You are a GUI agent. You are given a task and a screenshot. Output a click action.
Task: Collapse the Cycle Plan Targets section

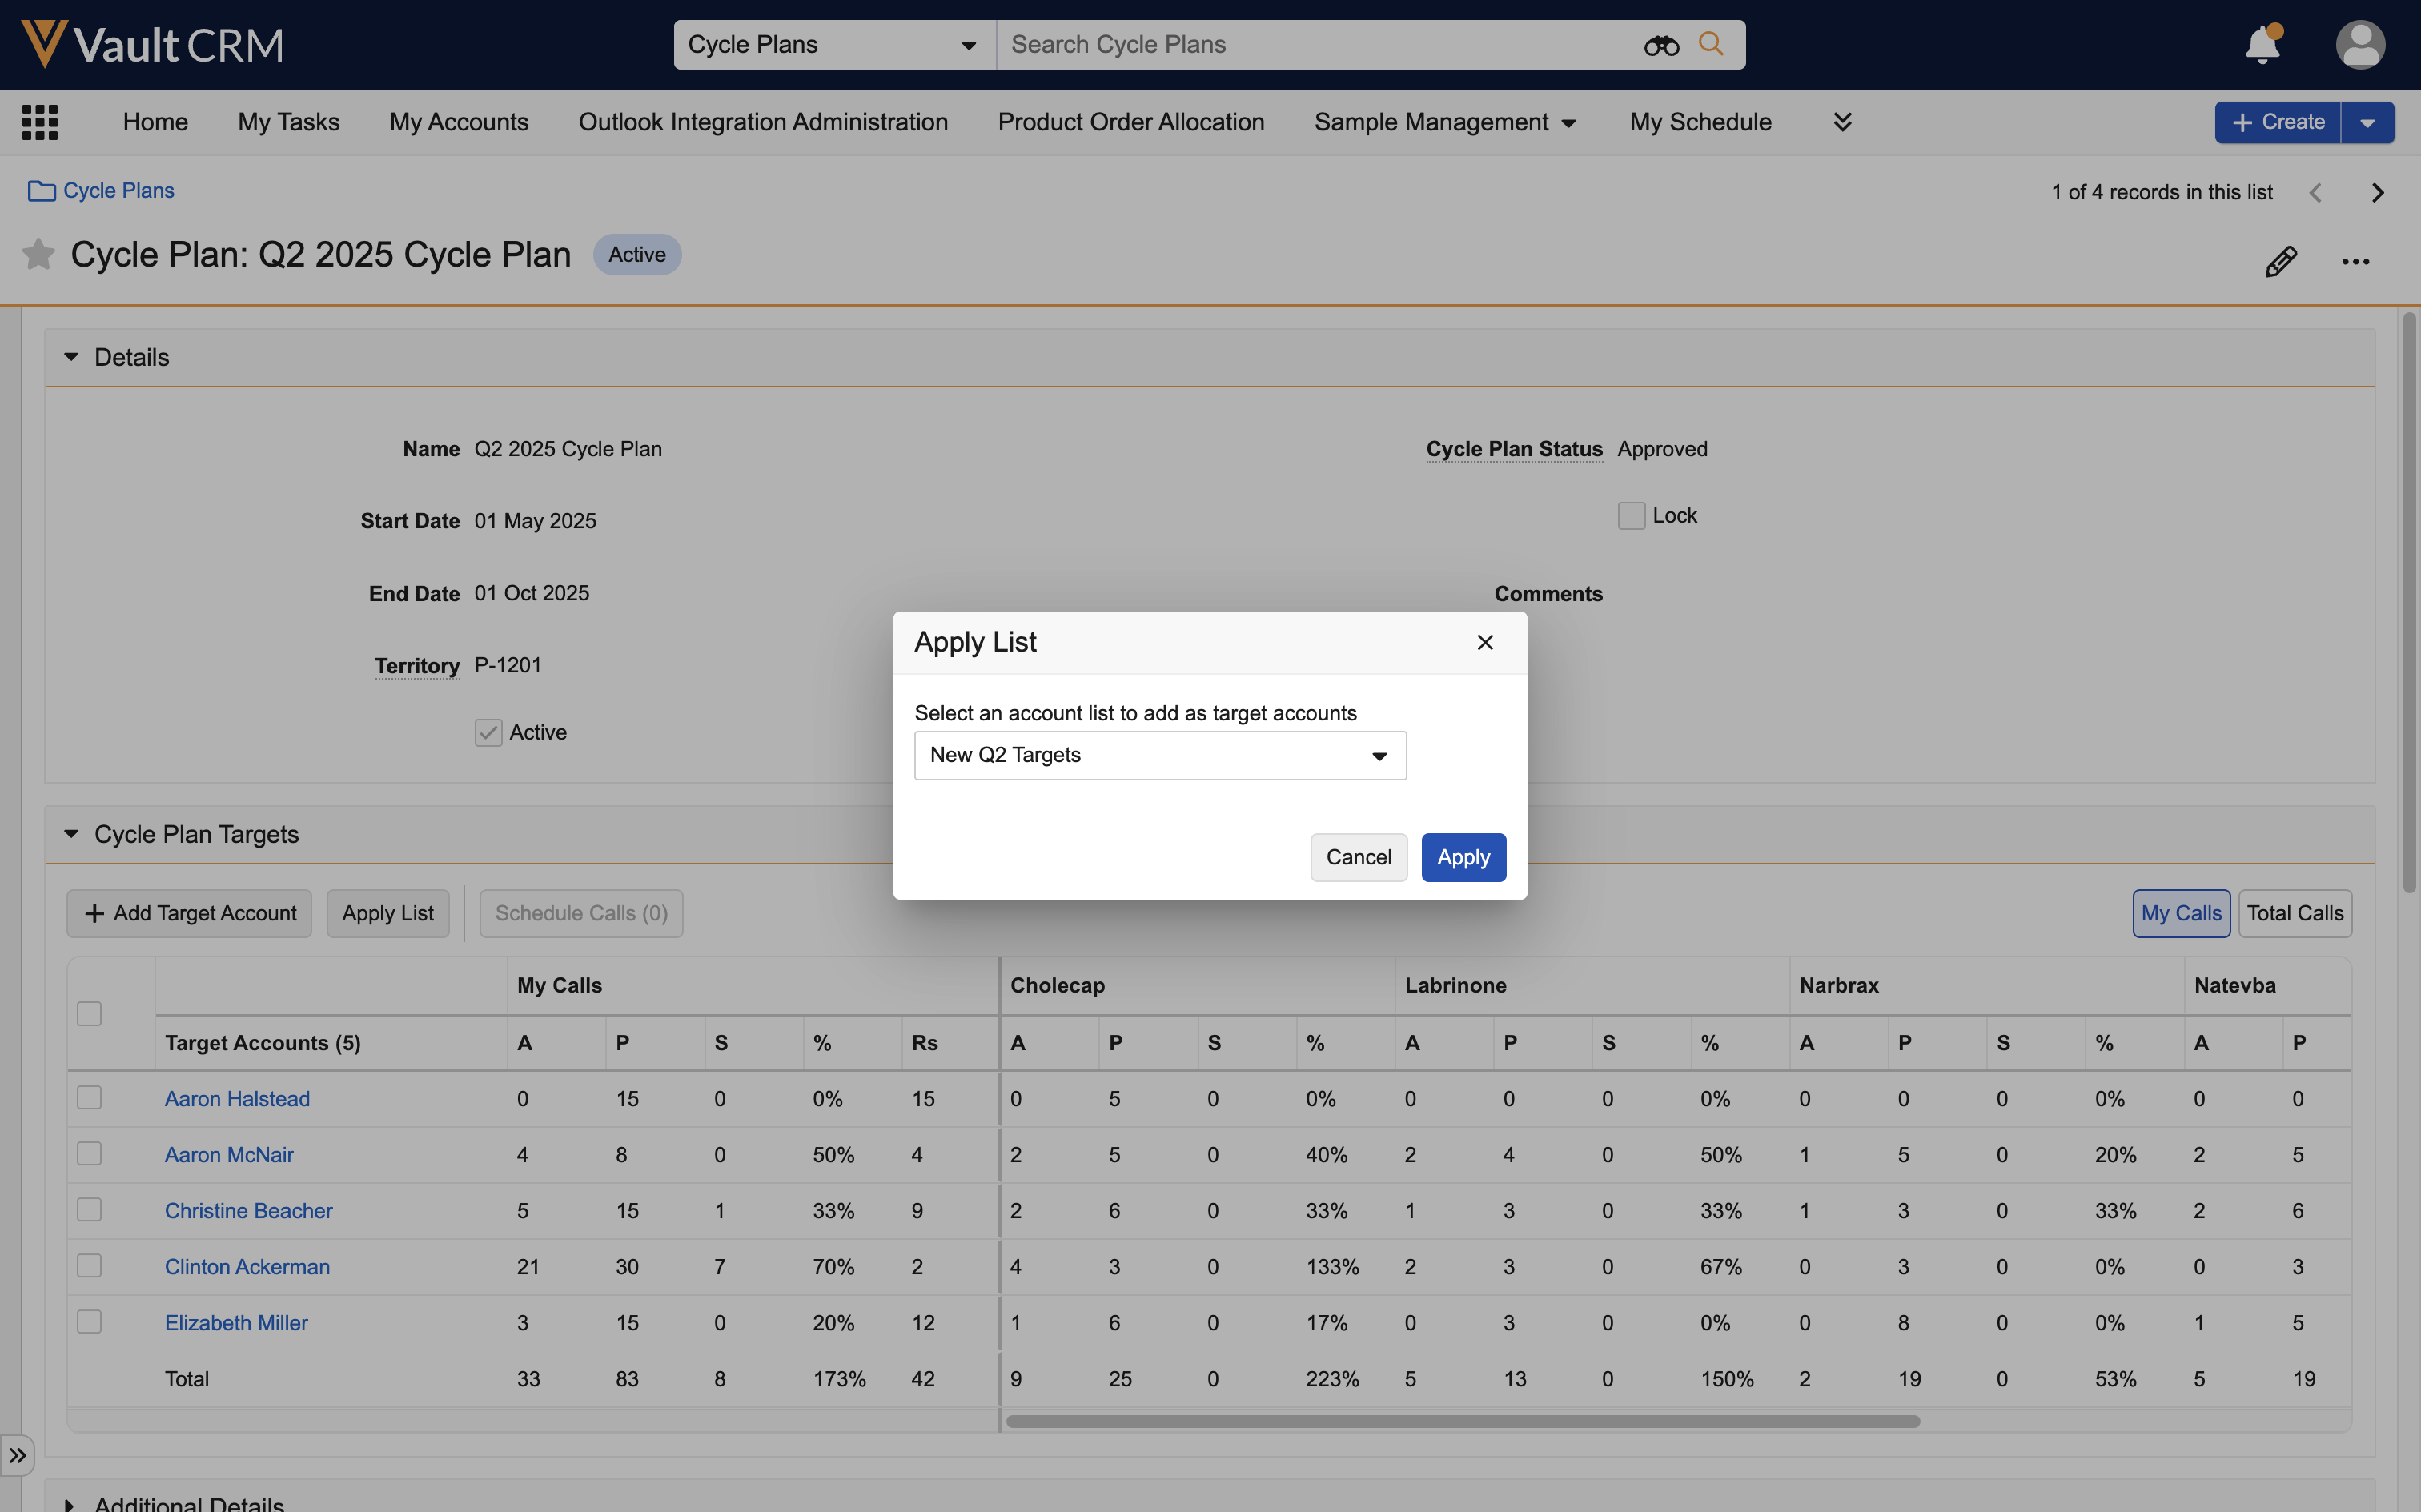tap(71, 834)
